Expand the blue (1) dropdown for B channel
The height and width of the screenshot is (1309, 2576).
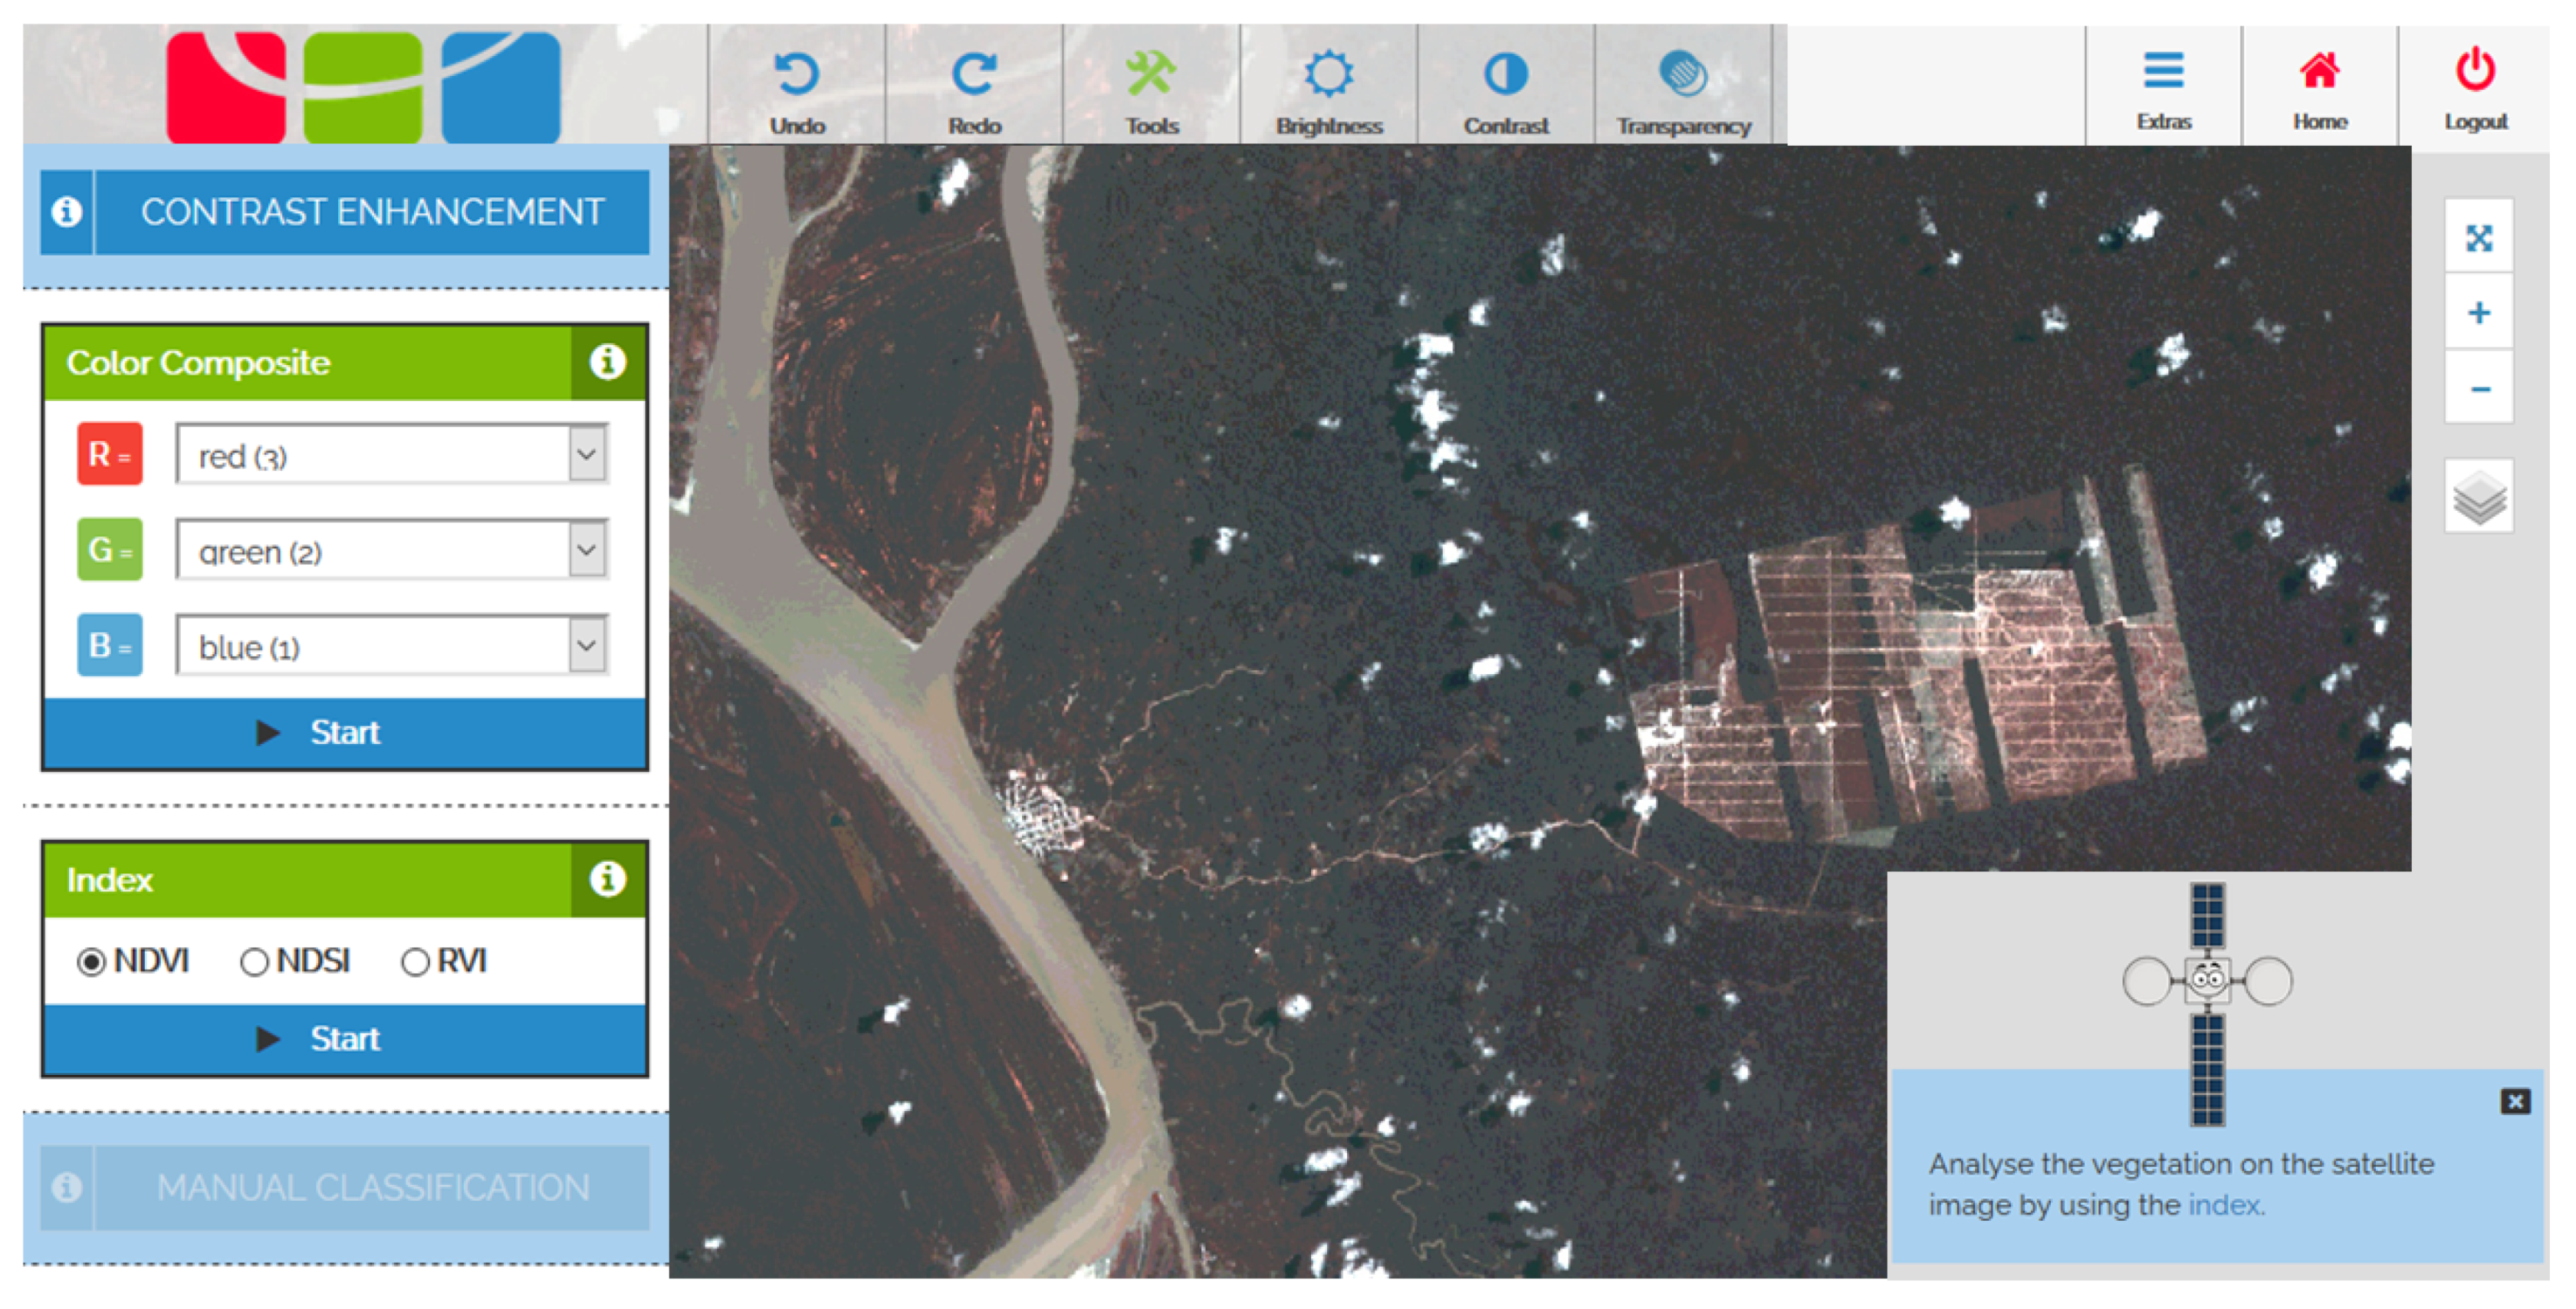pos(587,646)
